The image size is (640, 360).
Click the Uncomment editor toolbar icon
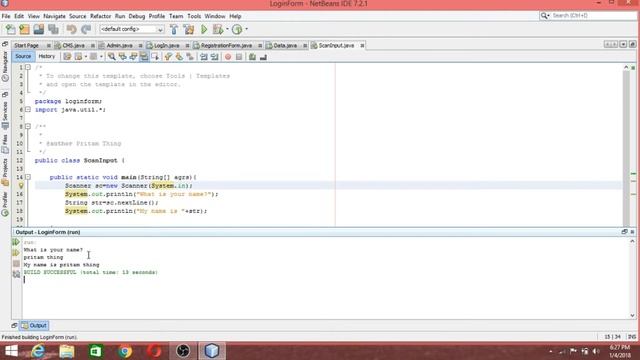(263, 57)
